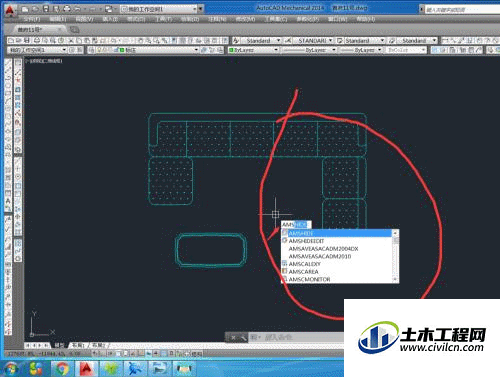Click the Save icon in quick access toolbar
The width and height of the screenshot is (500, 377).
46,9
